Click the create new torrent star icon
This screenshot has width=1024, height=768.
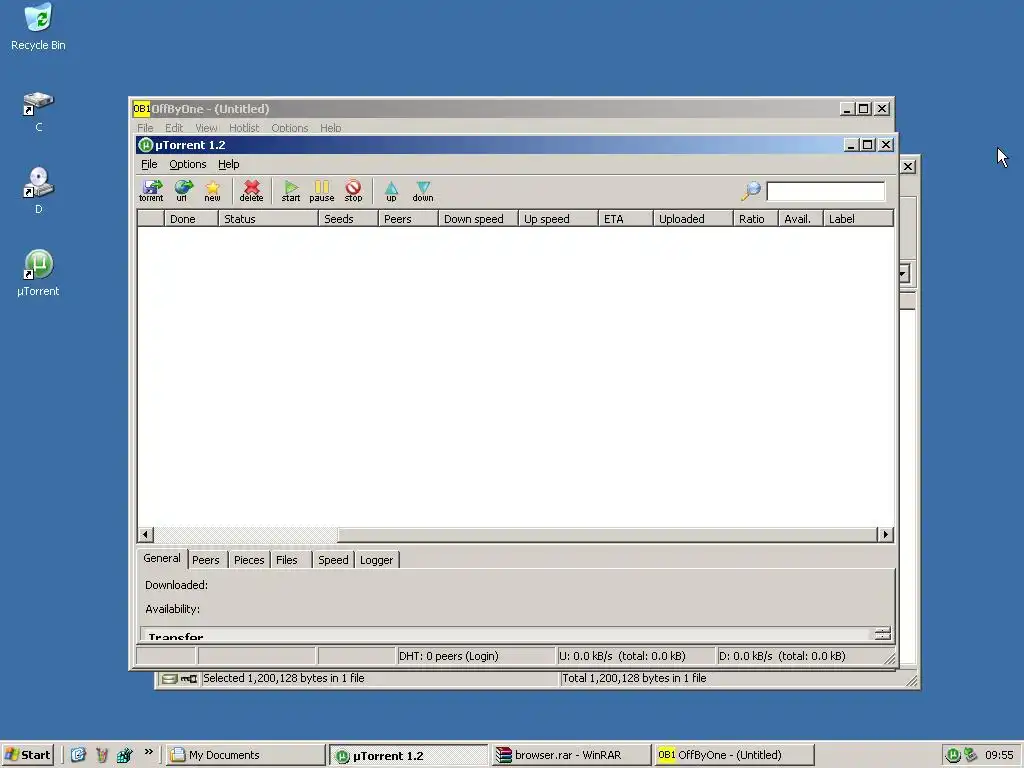point(212,191)
